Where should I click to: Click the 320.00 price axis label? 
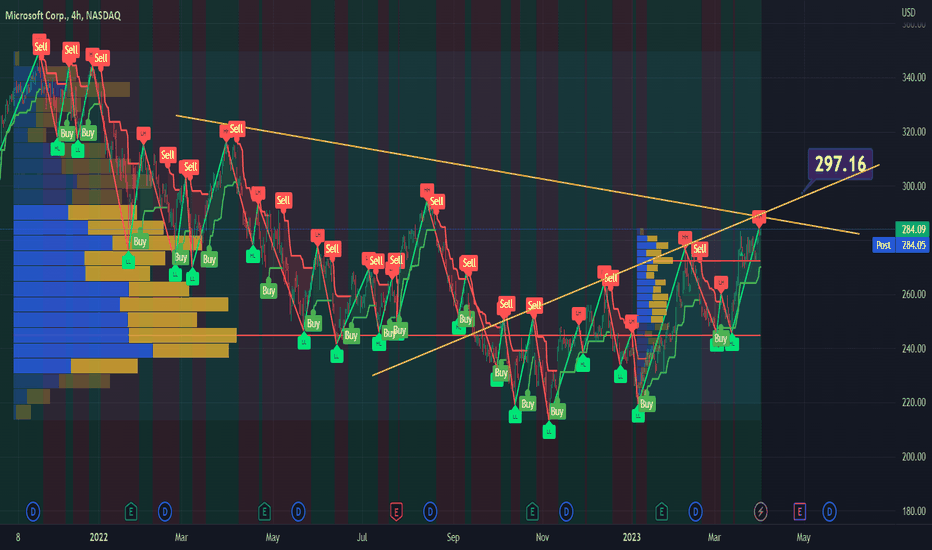(914, 131)
